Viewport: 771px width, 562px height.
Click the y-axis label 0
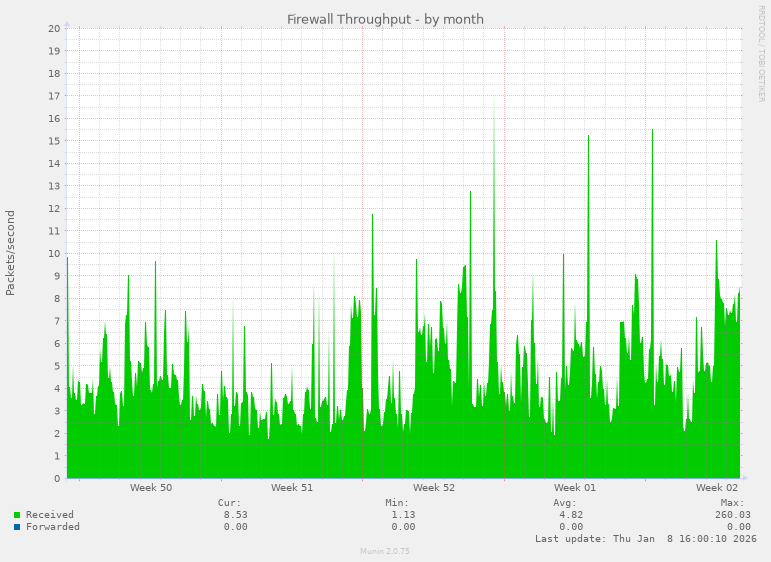tap(57, 479)
